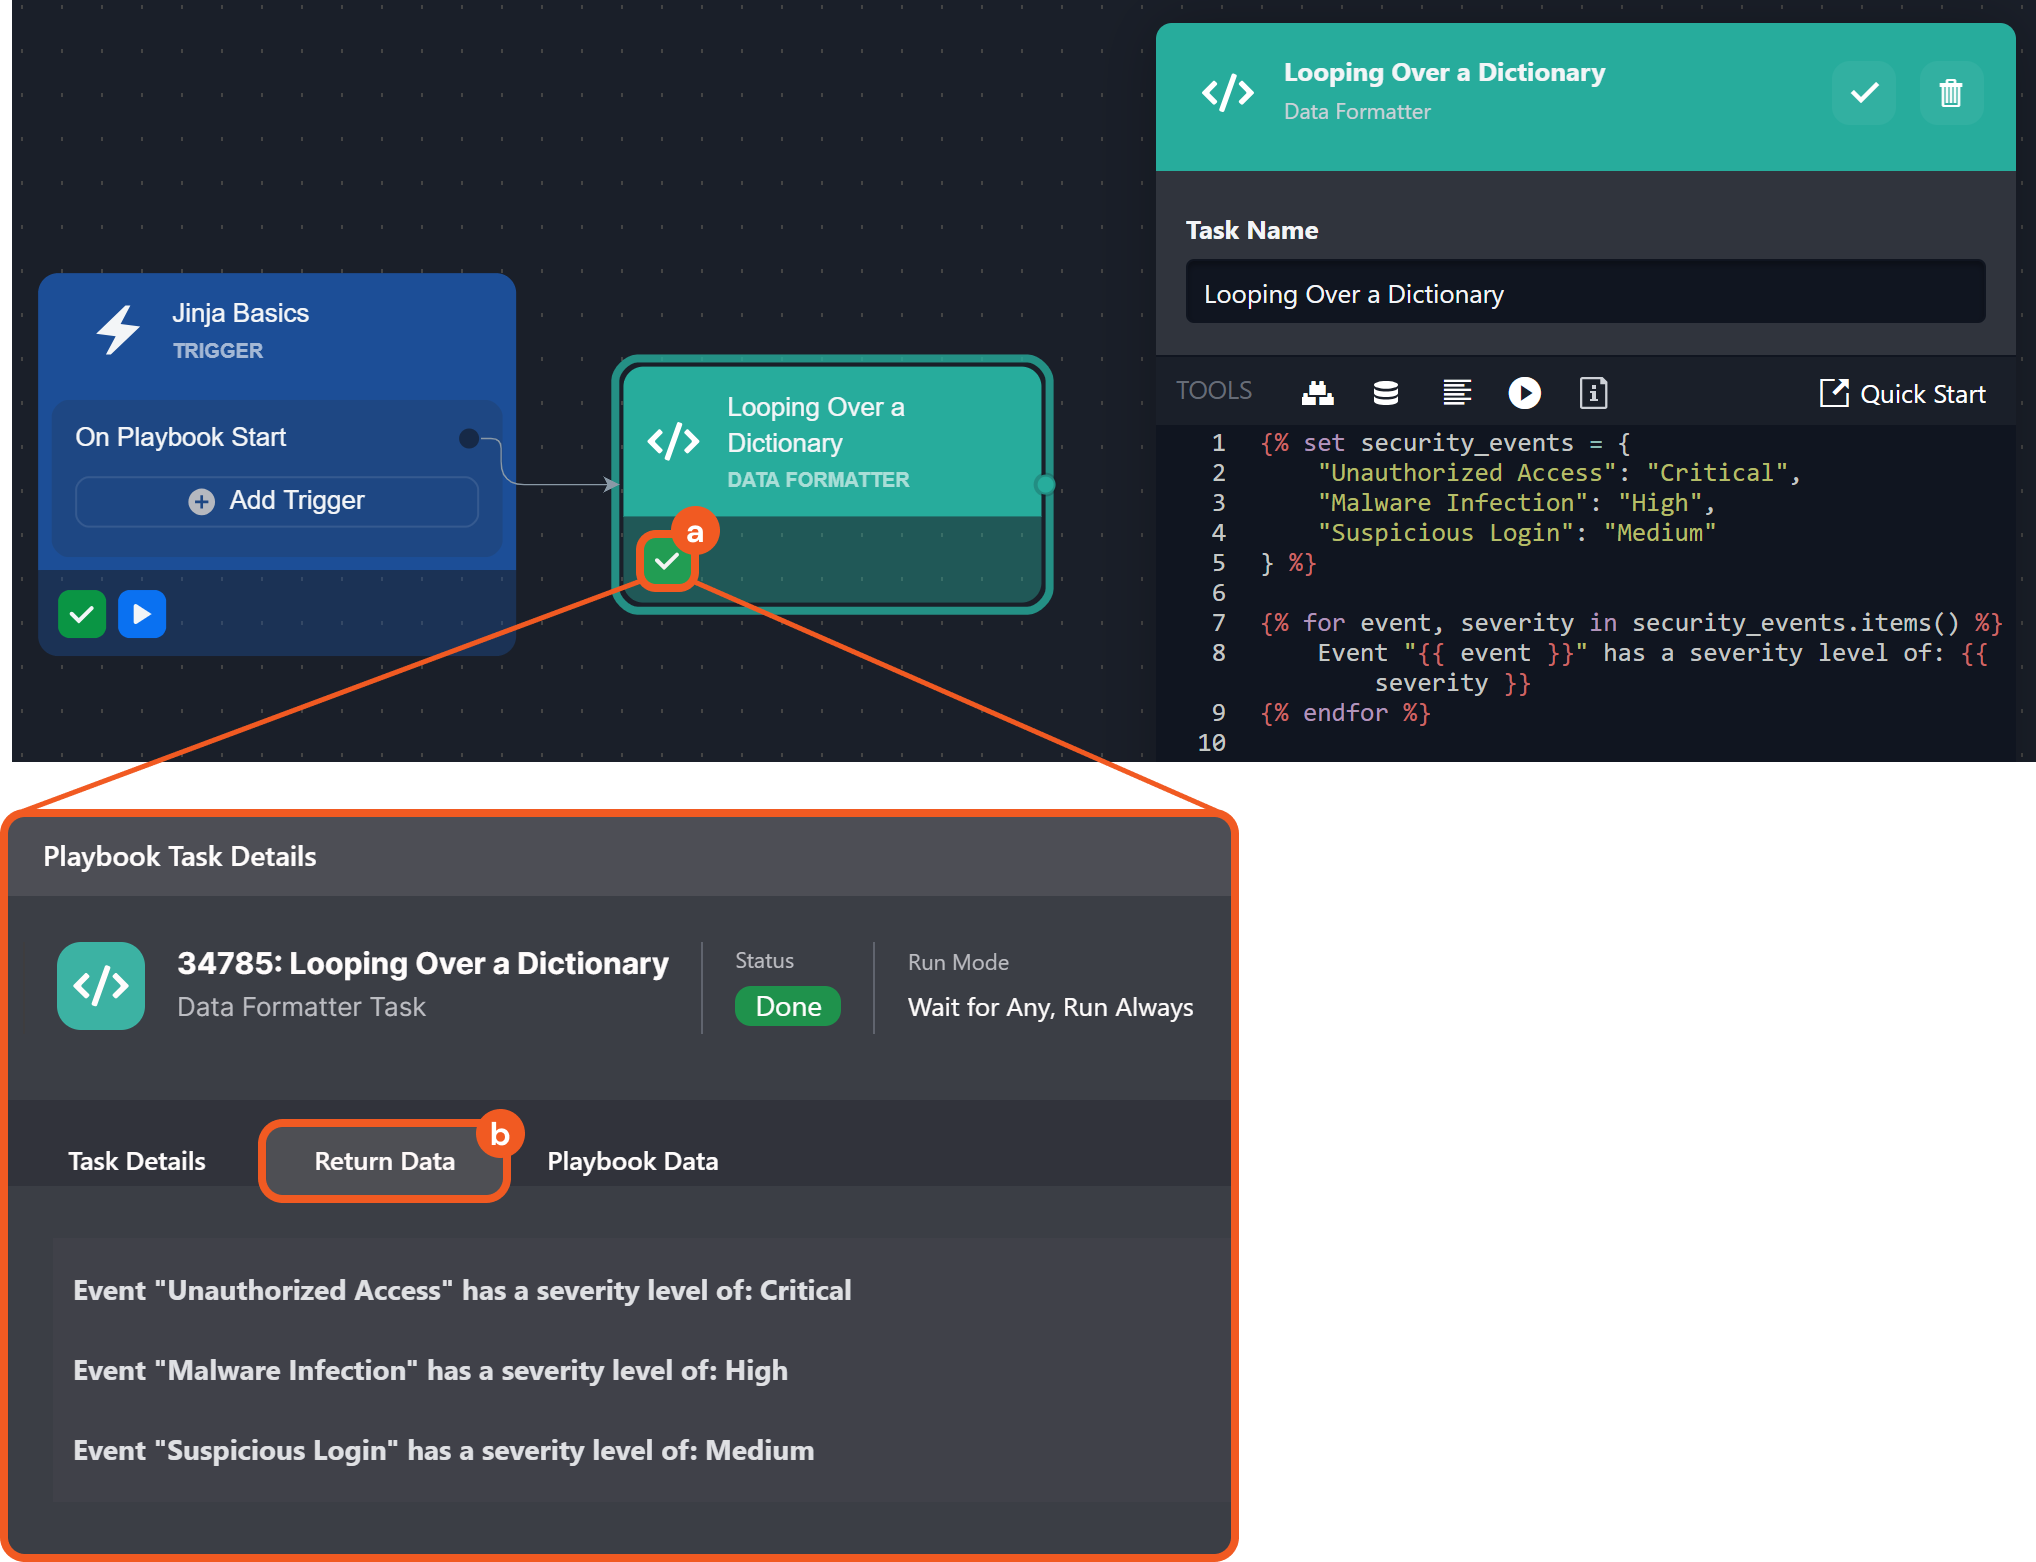Screen dimensions: 2036x1562
Task: Open the Playbook Data tab
Action: click(x=632, y=1161)
